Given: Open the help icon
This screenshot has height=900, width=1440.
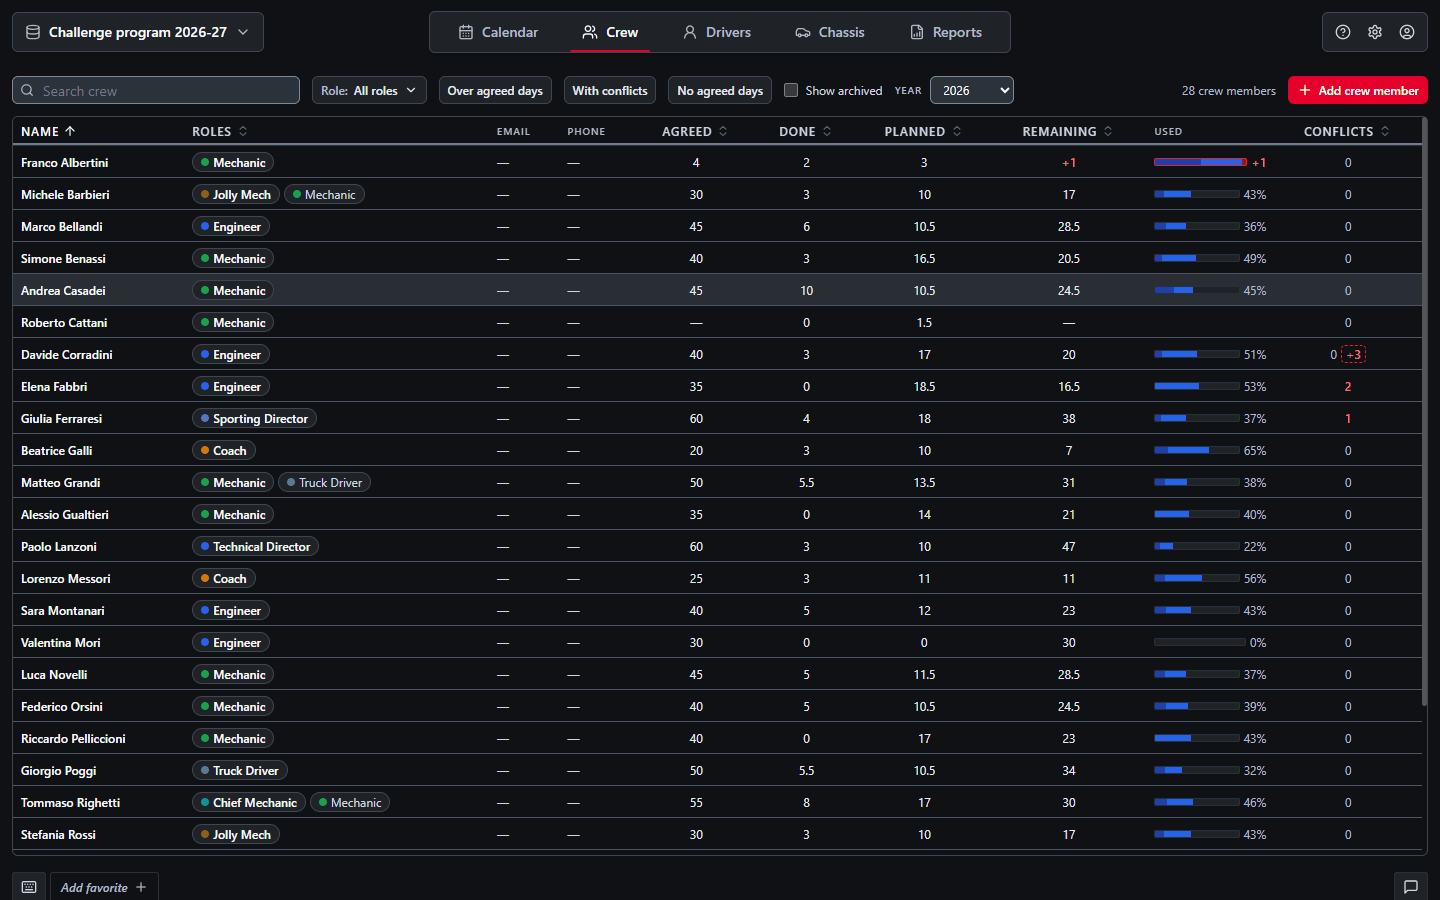Looking at the screenshot, I should (x=1343, y=32).
